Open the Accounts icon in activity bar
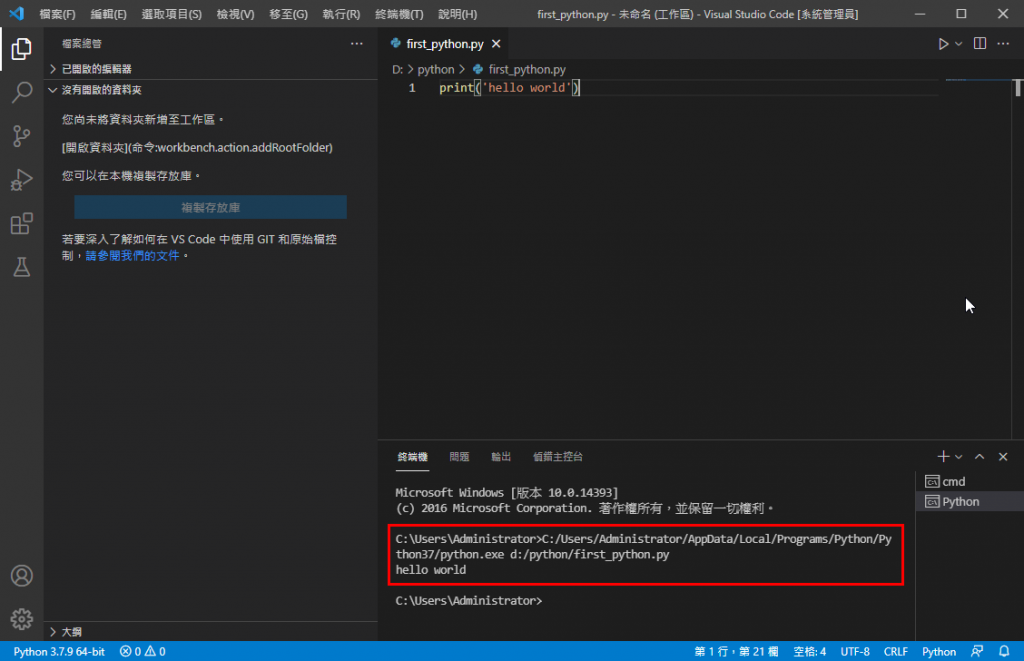Viewport: 1024px width, 661px height. 22,575
